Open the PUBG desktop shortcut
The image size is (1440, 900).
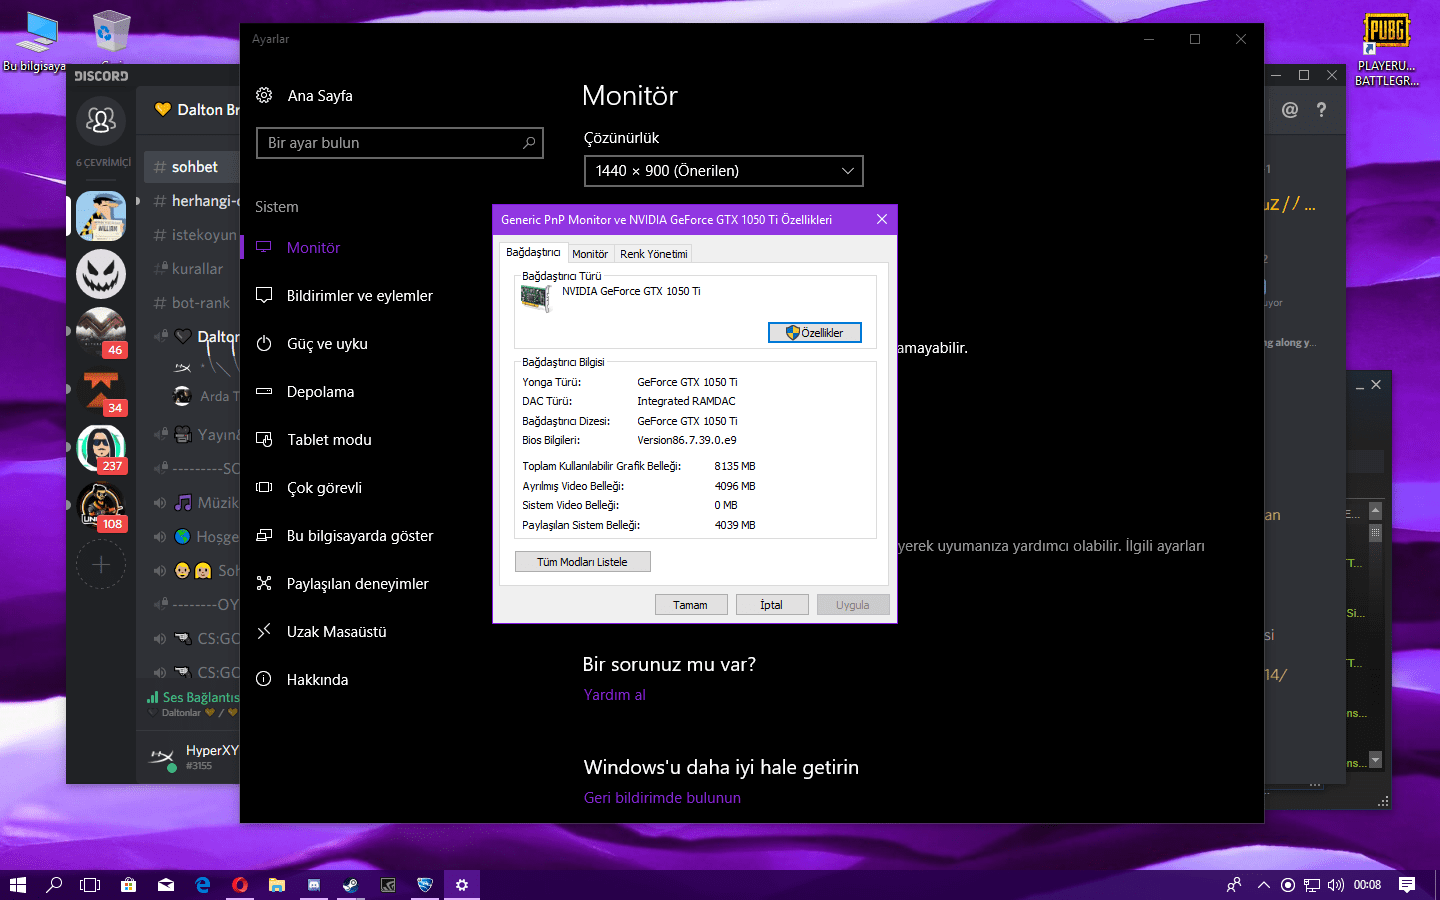[x=1386, y=49]
